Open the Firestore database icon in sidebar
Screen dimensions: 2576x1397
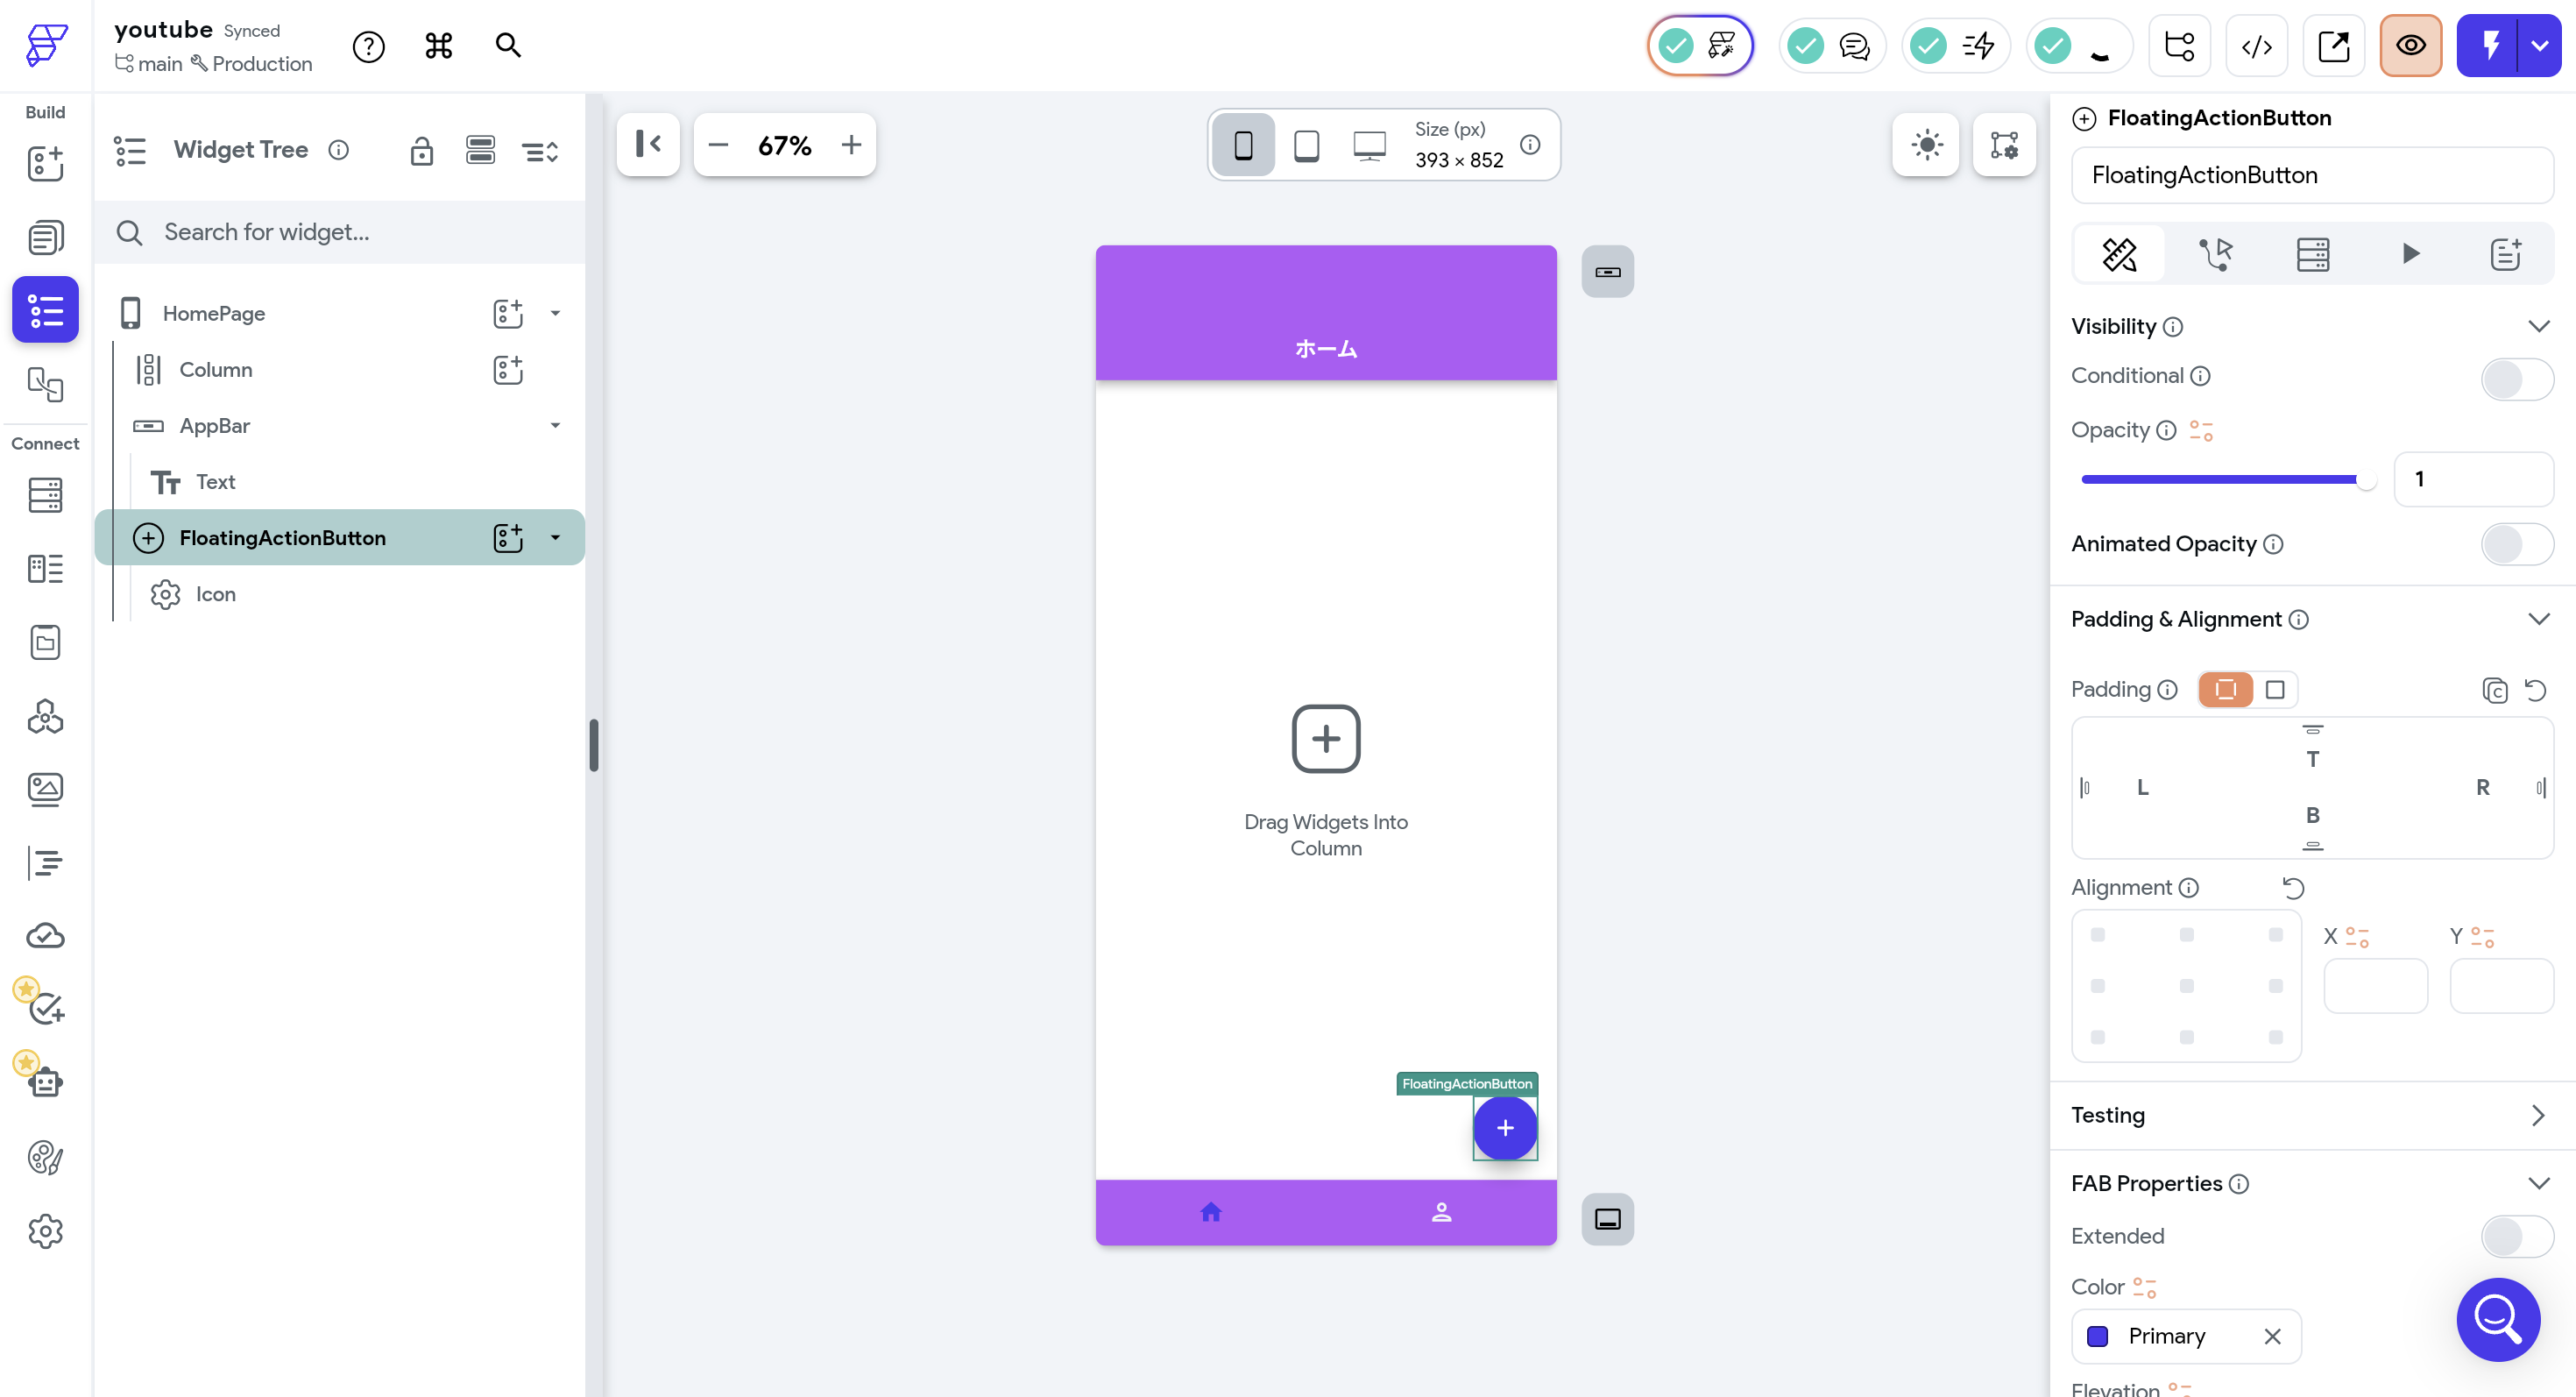pos(45,495)
